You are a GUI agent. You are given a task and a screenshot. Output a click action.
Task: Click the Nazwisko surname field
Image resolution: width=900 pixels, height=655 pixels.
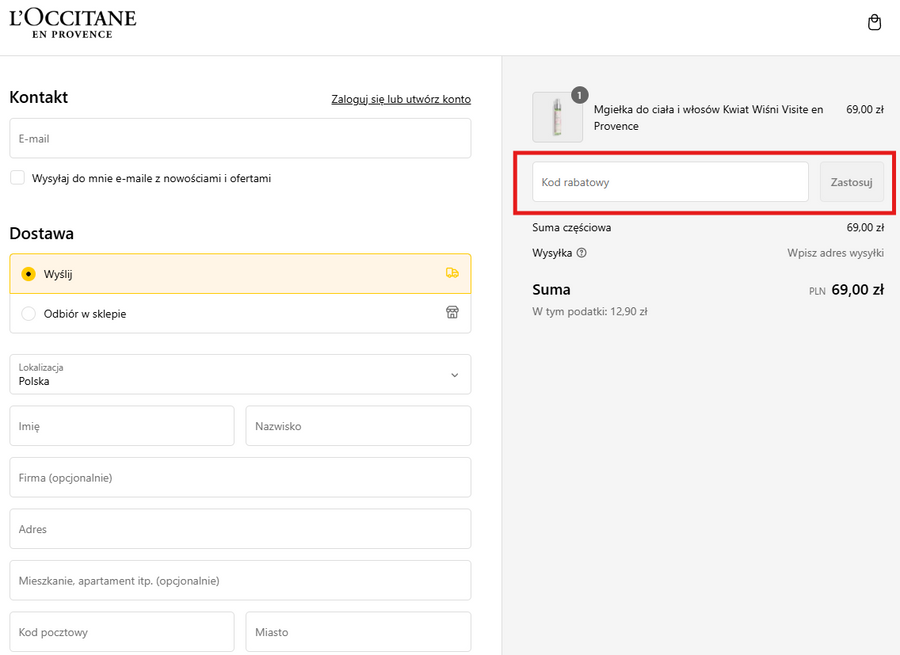[358, 426]
